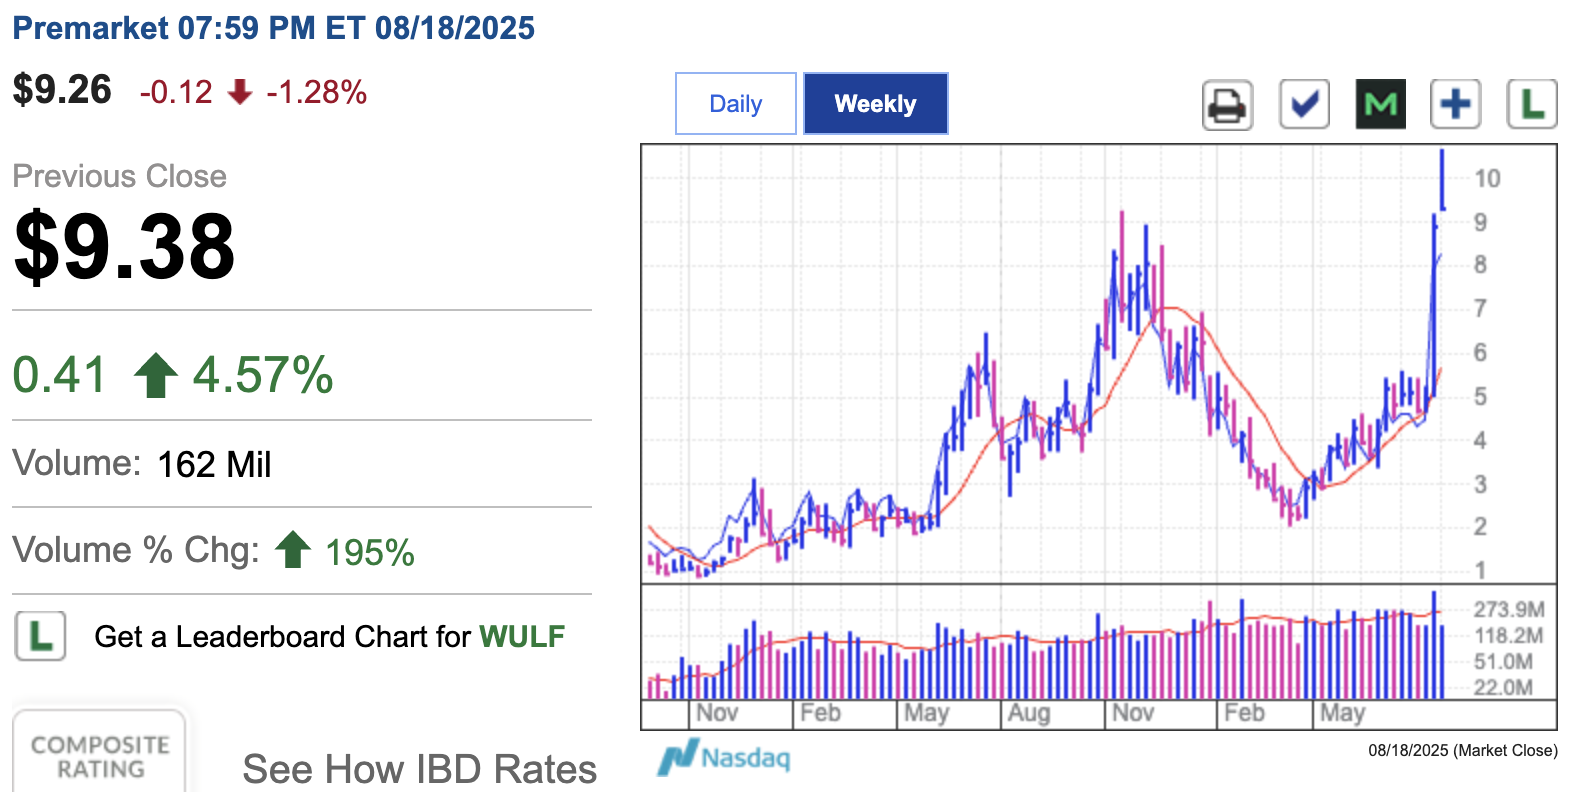Click the 273.9M volume axis label
Viewport: 1592px width, 792px height.
pyautogui.click(x=1509, y=609)
